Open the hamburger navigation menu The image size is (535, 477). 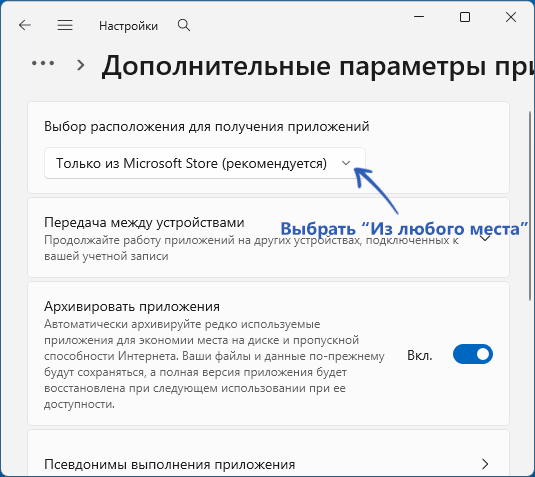(65, 25)
